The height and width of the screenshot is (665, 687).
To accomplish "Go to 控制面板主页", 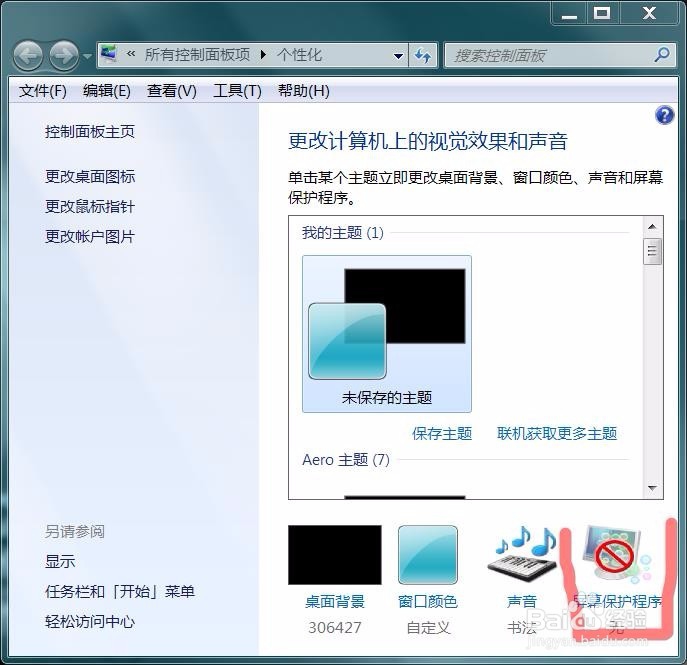I will tap(90, 131).
